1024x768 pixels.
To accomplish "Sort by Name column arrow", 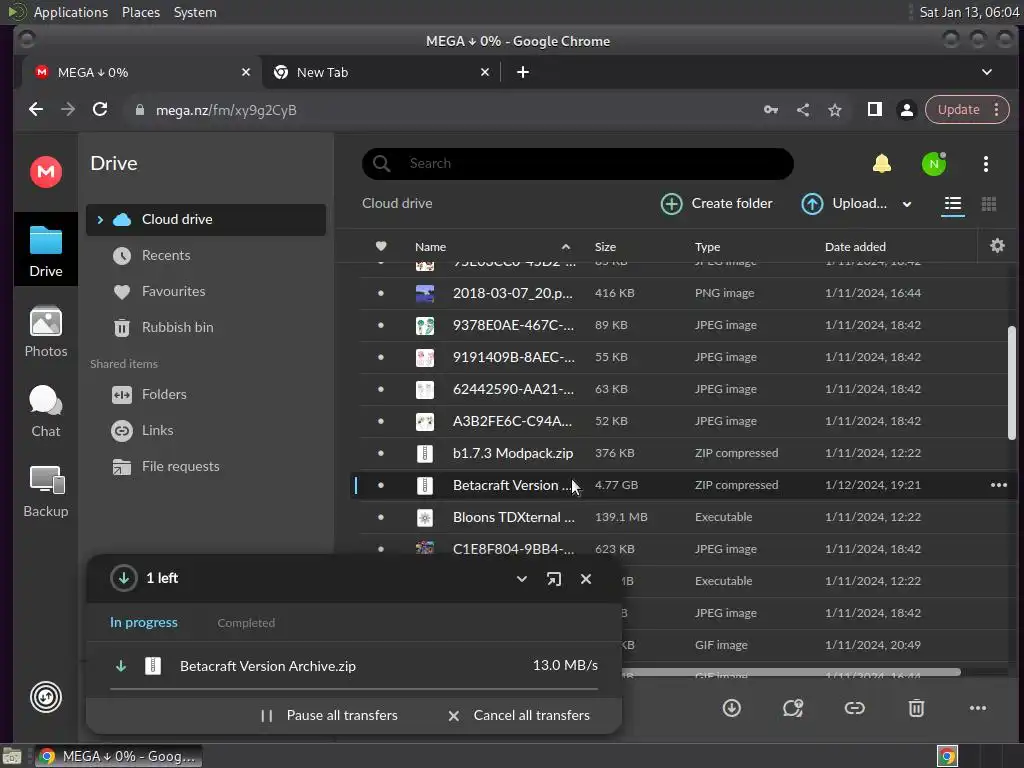I will 566,247.
